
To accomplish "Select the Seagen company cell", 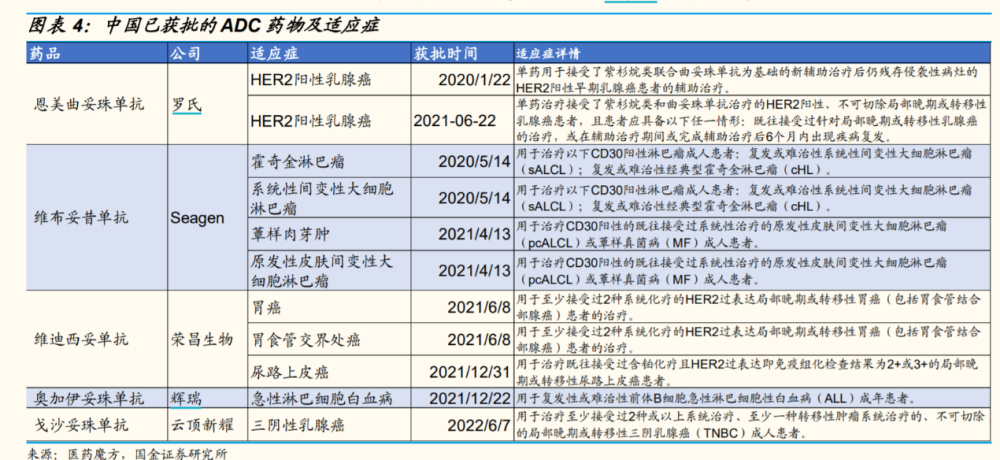I will coord(197,215).
